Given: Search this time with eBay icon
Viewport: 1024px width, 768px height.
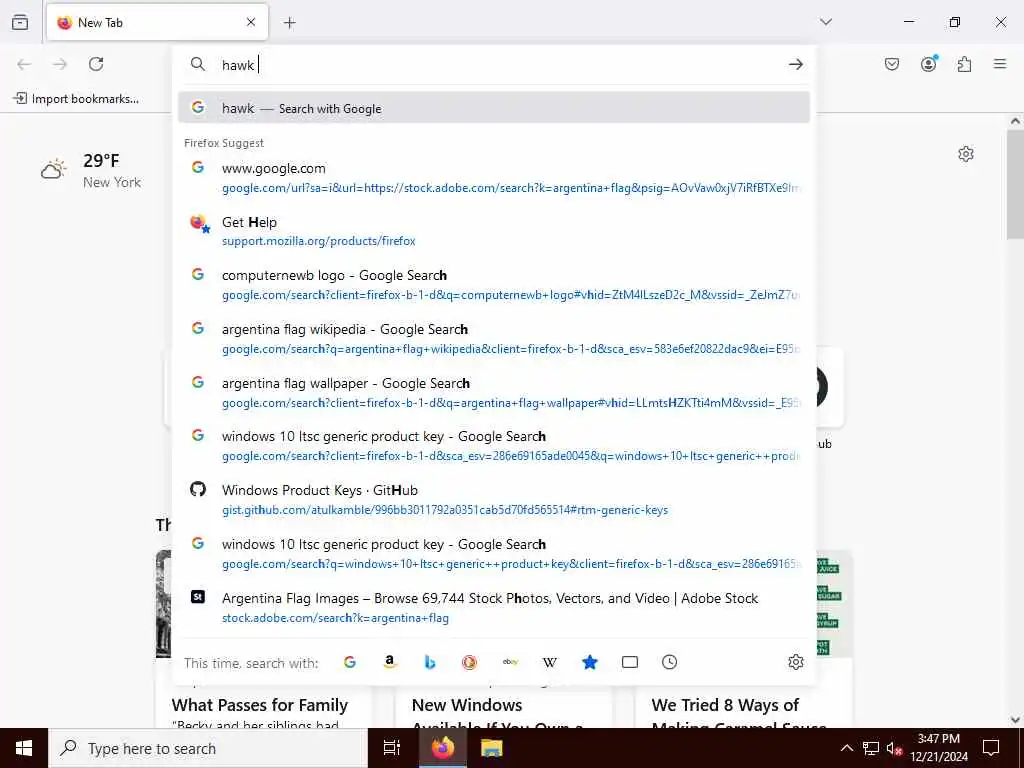Looking at the screenshot, I should (510, 662).
